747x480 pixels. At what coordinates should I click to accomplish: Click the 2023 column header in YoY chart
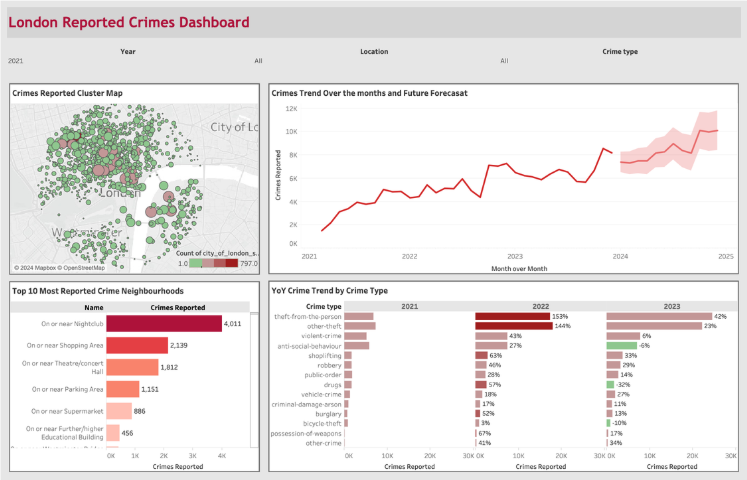[670, 306]
